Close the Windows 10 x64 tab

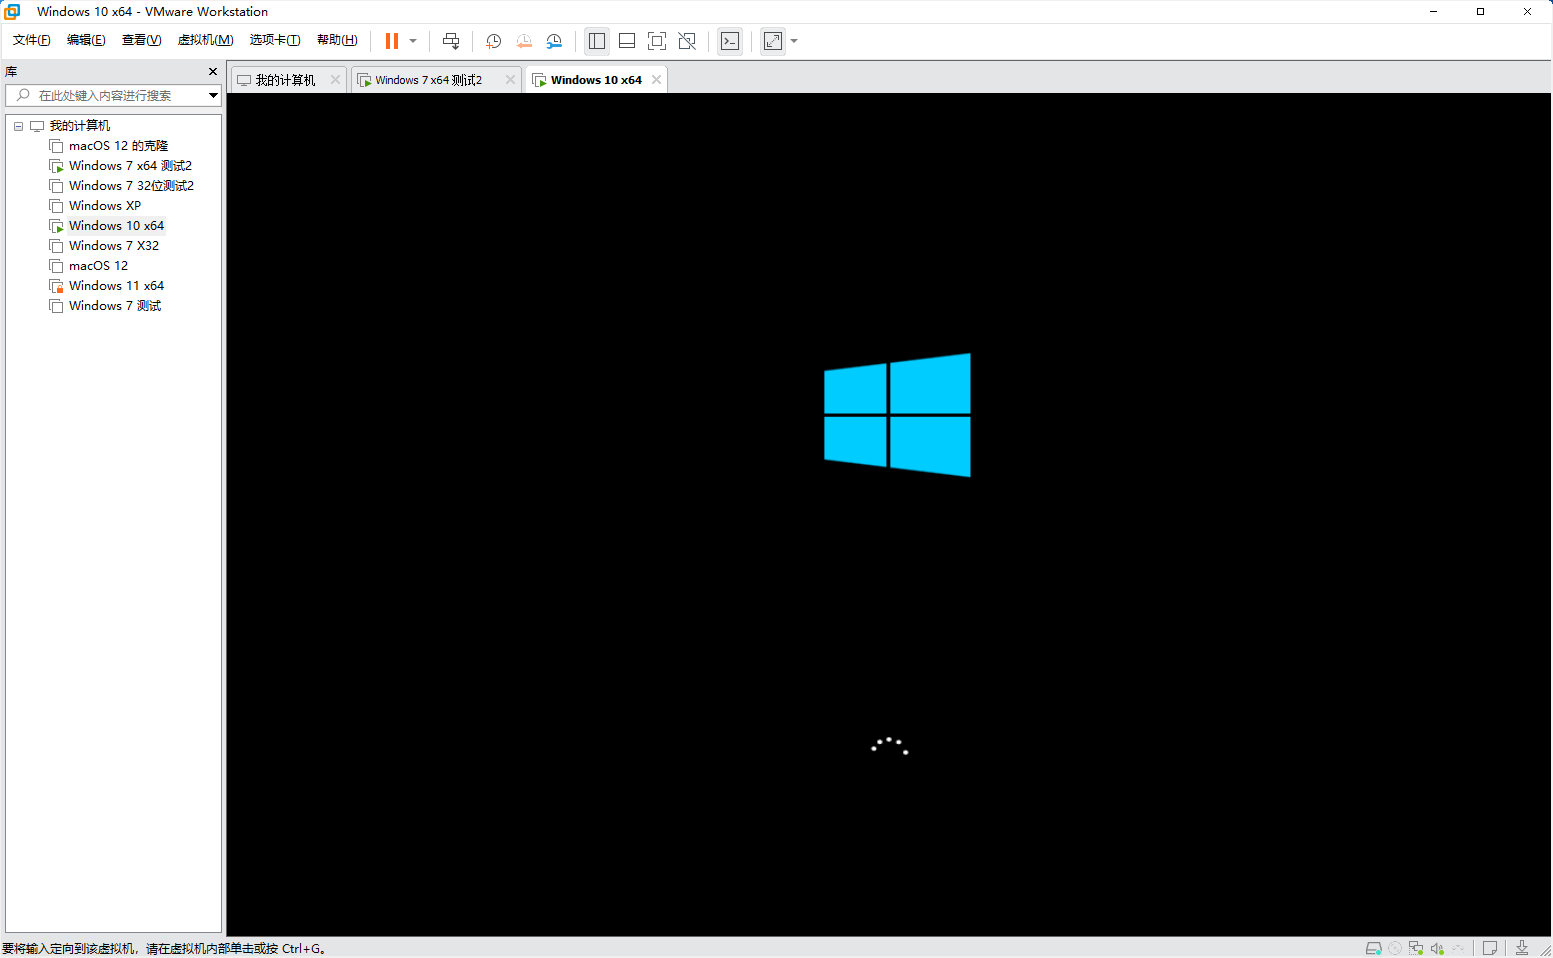(656, 80)
